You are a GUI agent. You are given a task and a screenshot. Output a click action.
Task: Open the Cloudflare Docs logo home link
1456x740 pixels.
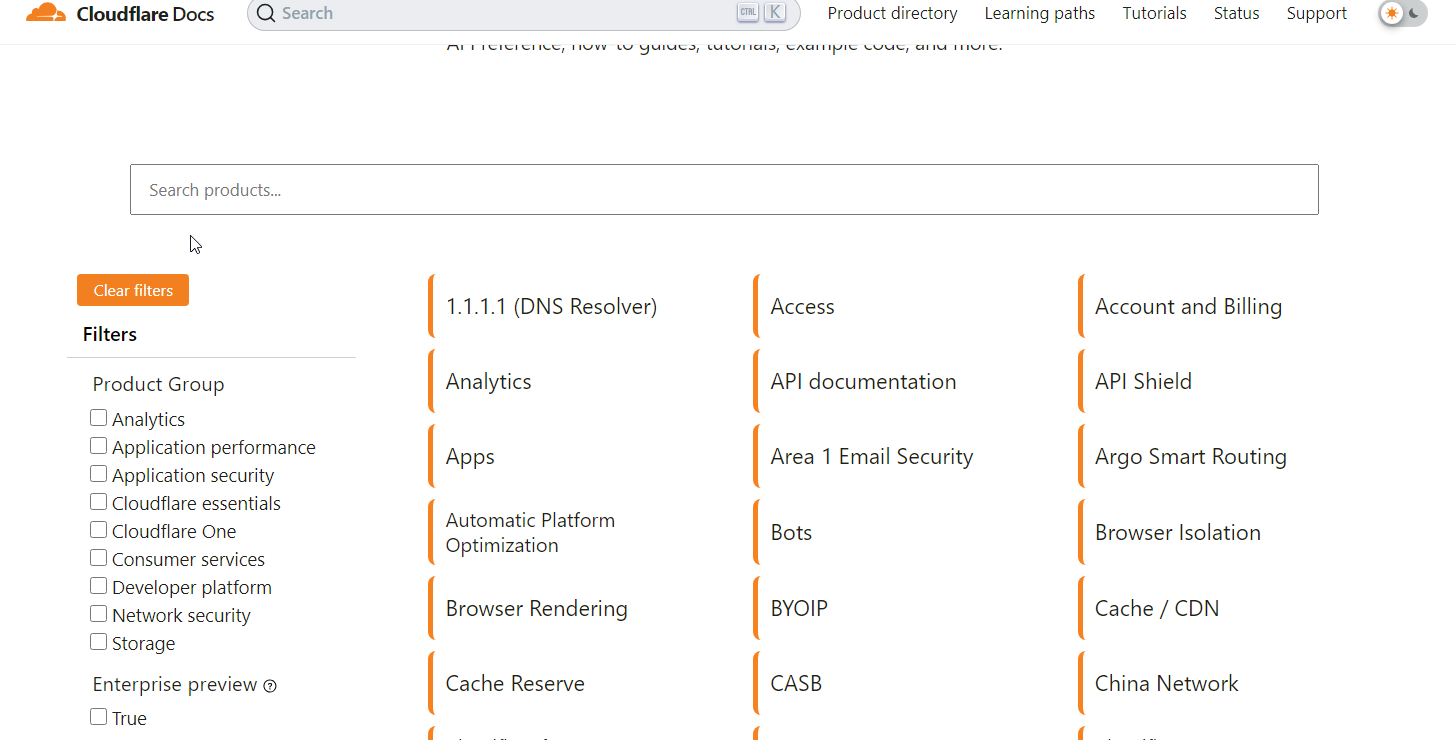(120, 14)
